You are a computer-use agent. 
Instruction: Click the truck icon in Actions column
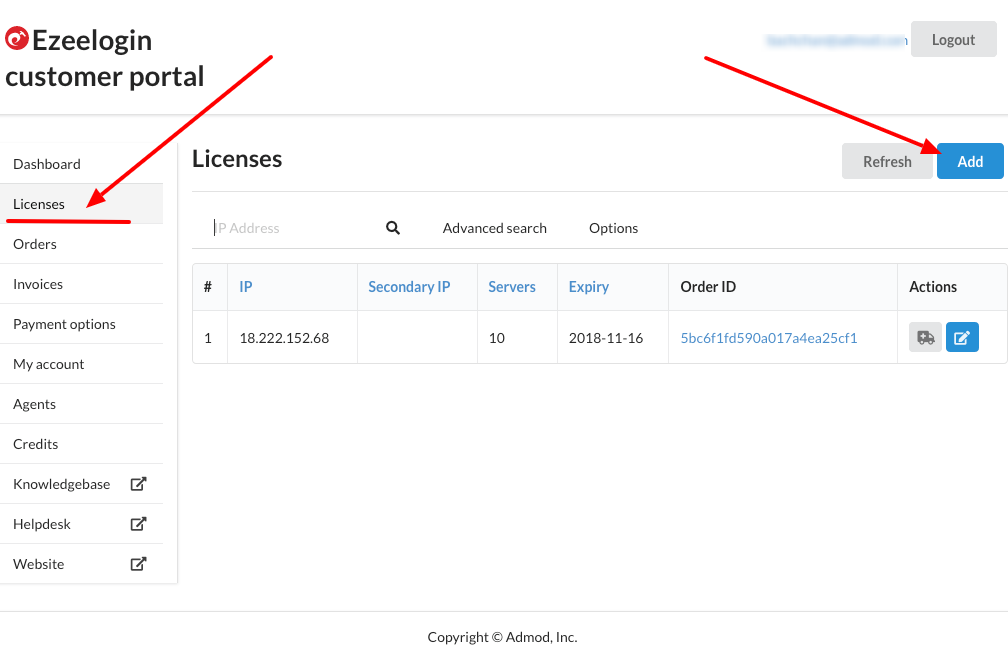click(x=925, y=337)
